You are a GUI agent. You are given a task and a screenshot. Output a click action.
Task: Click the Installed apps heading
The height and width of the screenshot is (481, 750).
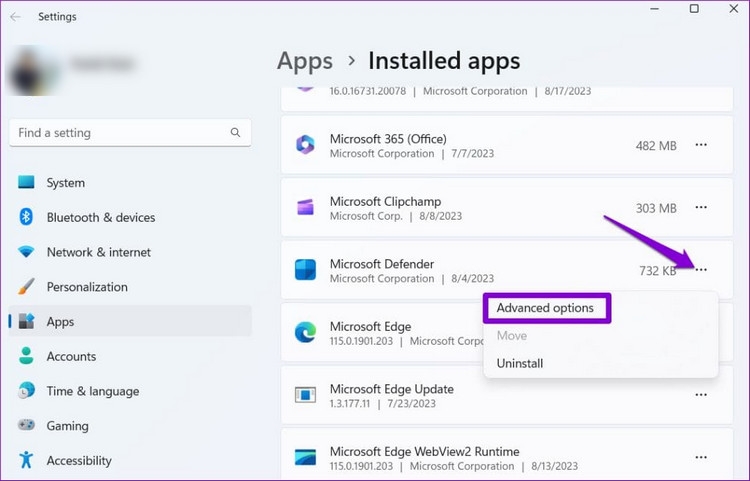[x=444, y=61]
